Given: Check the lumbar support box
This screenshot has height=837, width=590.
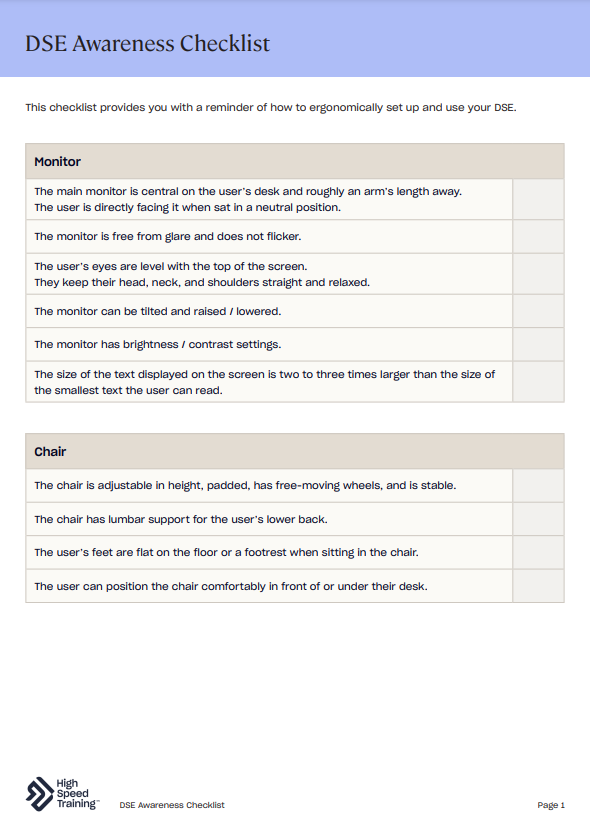Looking at the screenshot, I should (538, 519).
